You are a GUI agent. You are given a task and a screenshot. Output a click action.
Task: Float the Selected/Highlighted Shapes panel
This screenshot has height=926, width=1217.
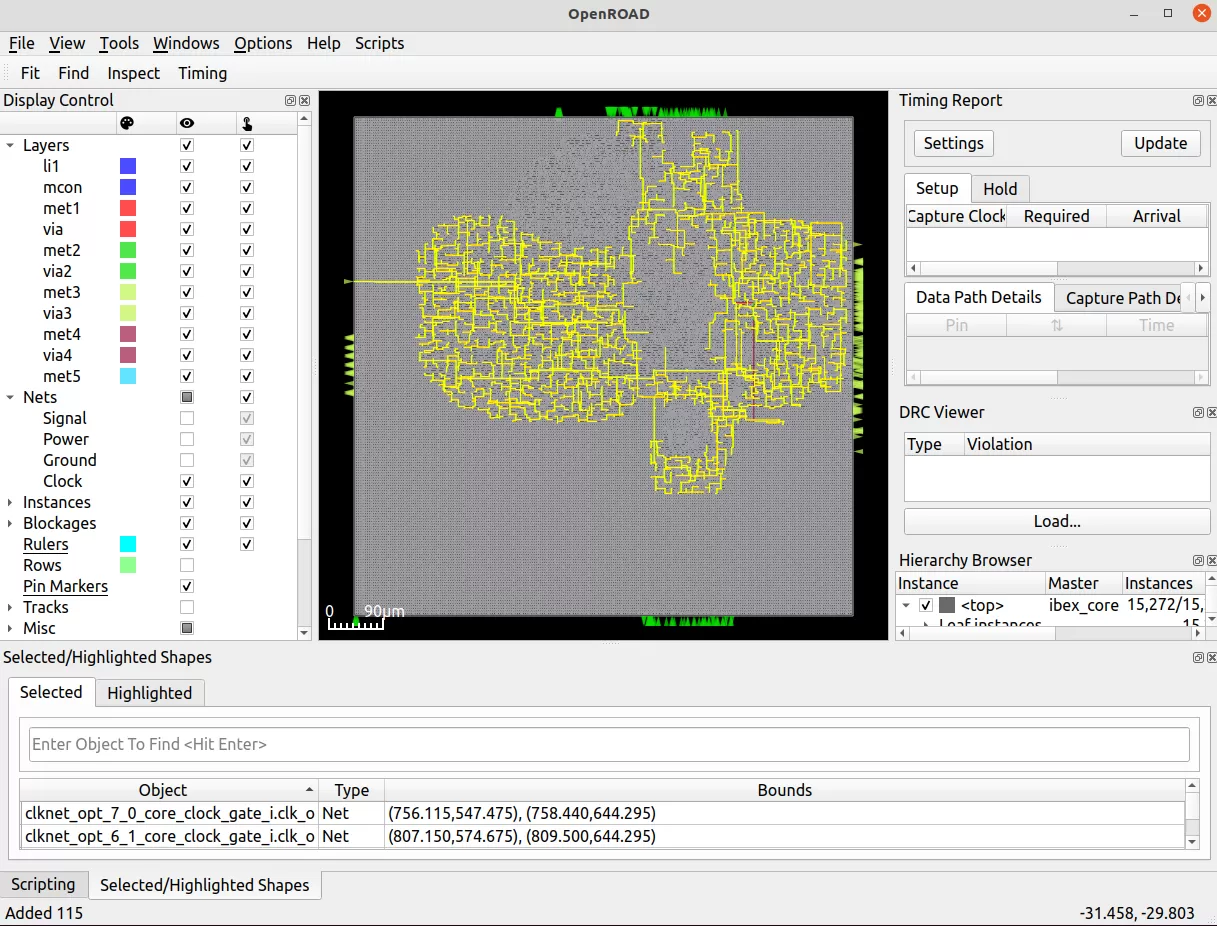pyautogui.click(x=1198, y=657)
